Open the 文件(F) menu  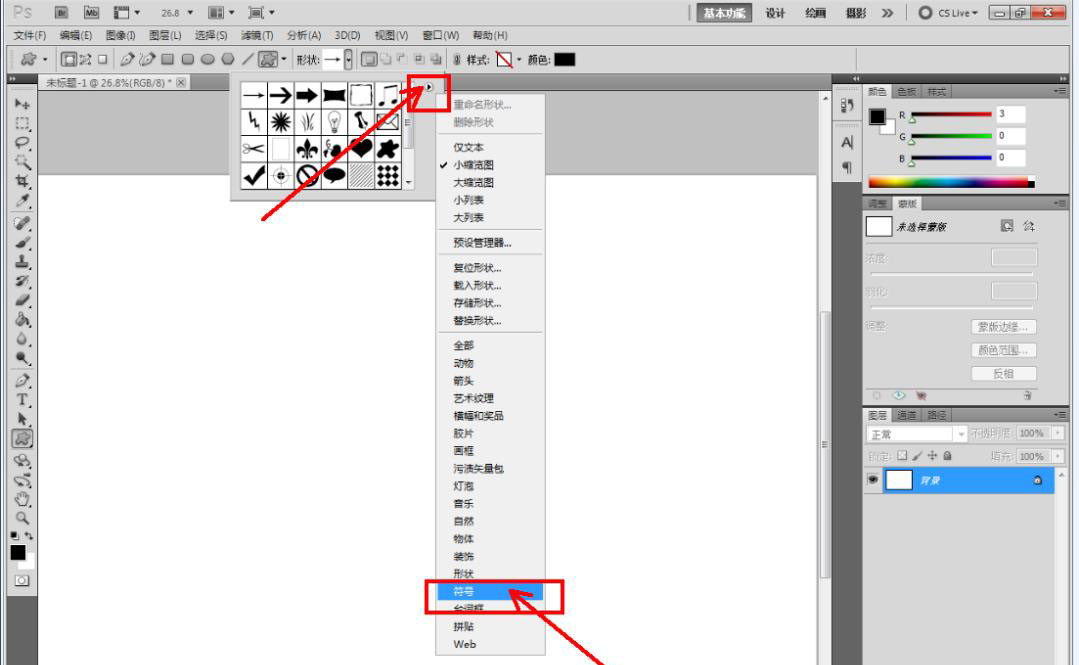click(x=30, y=35)
